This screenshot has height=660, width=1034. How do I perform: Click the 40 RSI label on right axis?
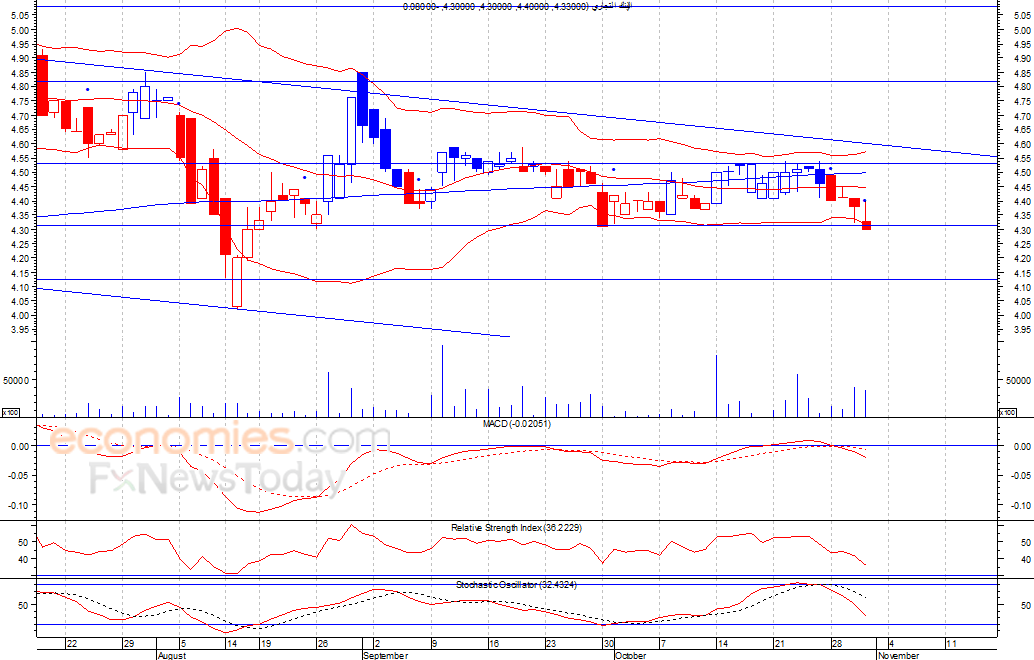[1025, 560]
